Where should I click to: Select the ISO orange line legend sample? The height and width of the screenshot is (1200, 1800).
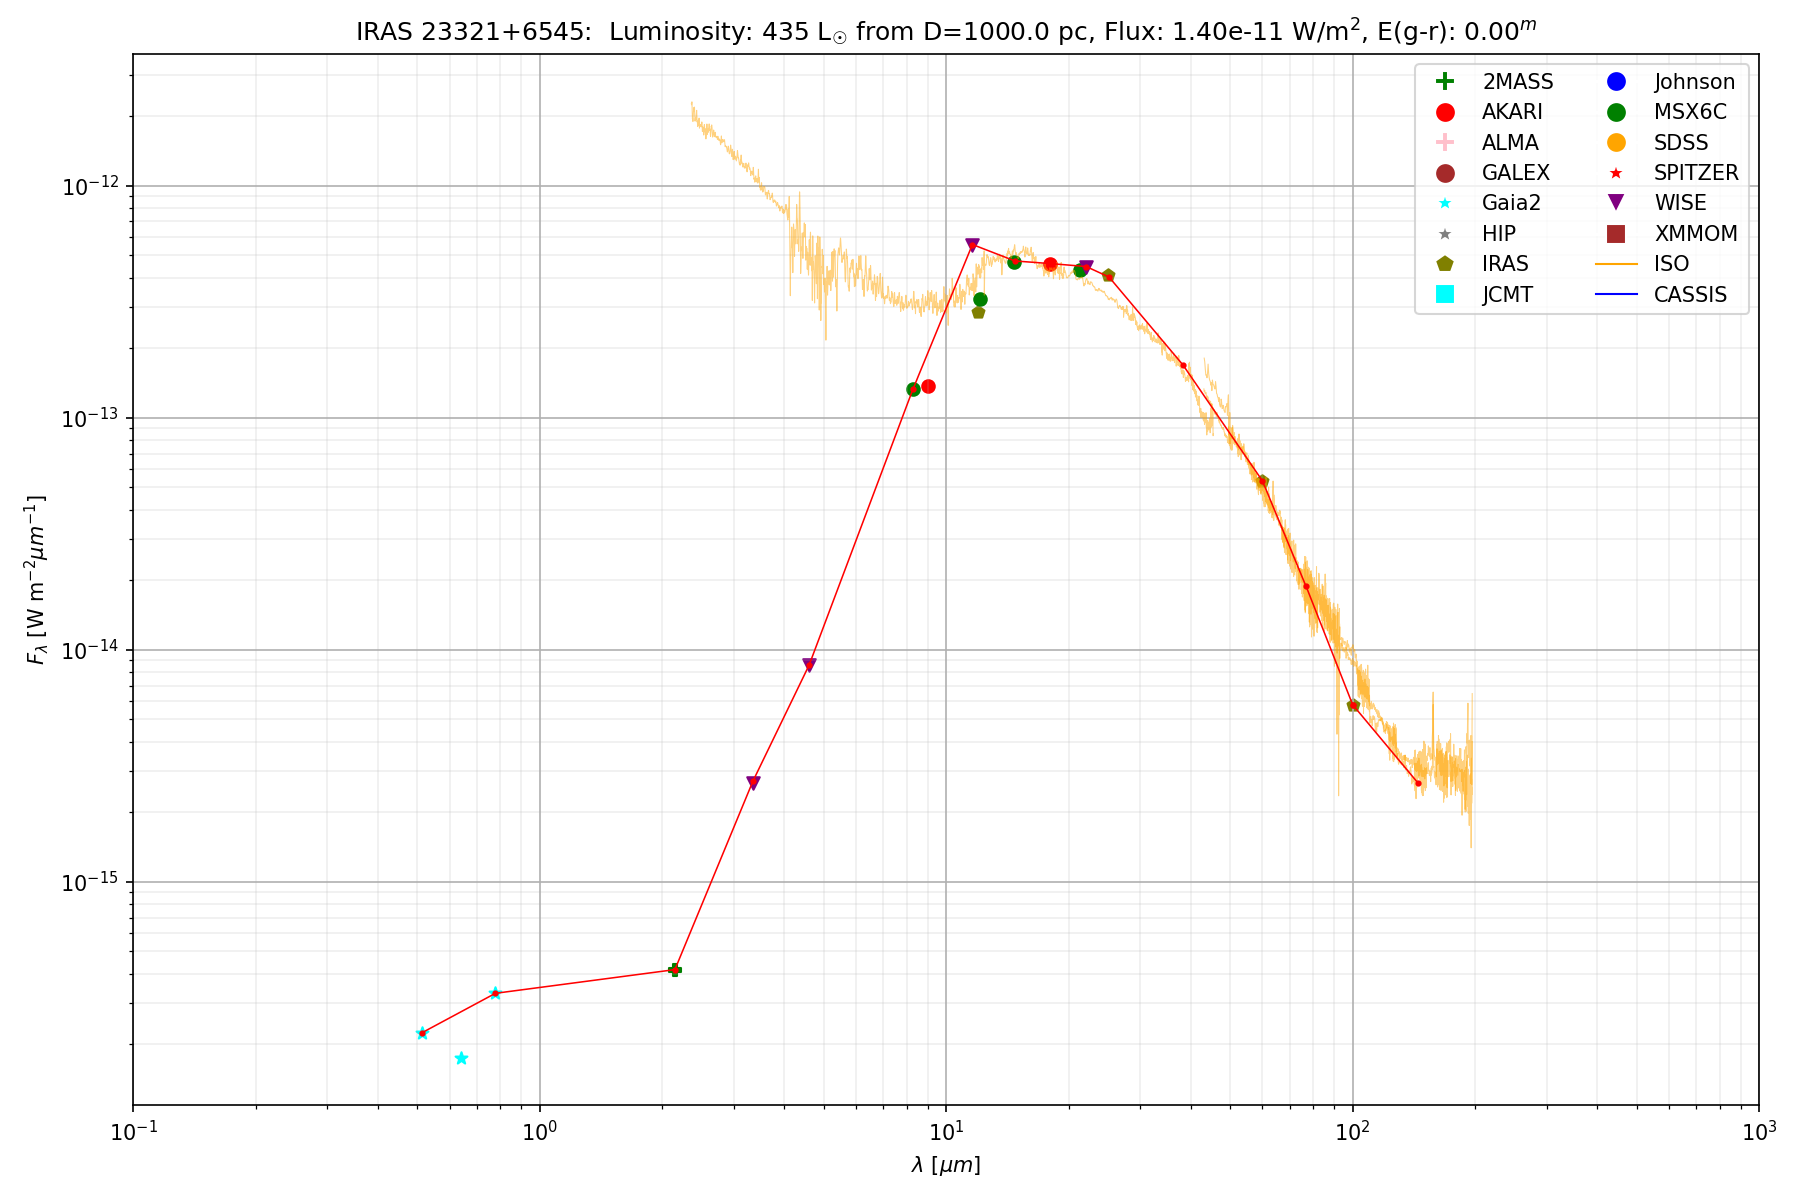point(1616,264)
